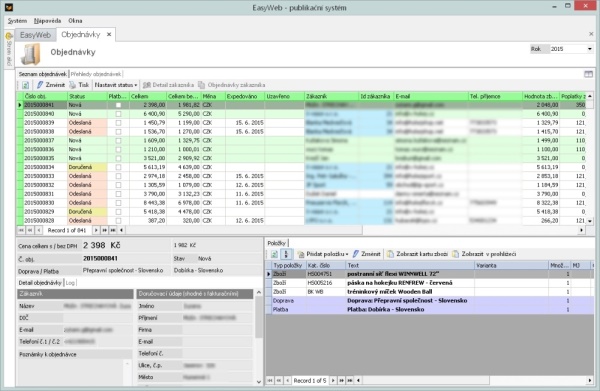Tick payment checkbox for order 2015000830
The image size is (600, 391).
118,203
